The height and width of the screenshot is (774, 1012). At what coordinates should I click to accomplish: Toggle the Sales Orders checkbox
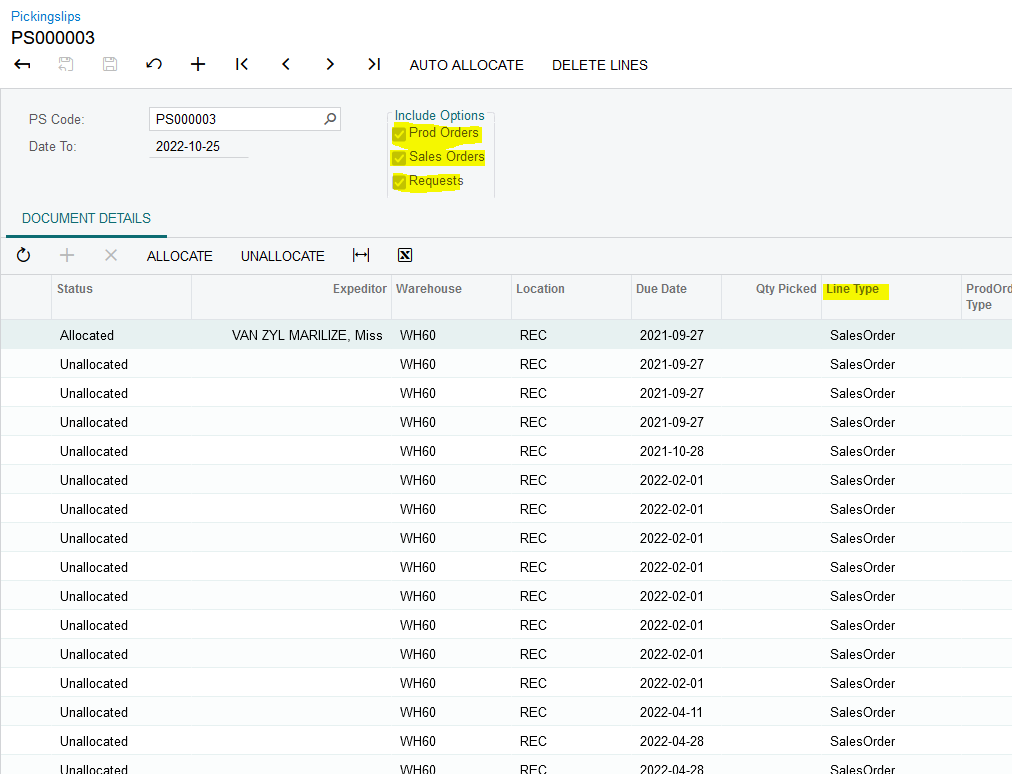(400, 158)
